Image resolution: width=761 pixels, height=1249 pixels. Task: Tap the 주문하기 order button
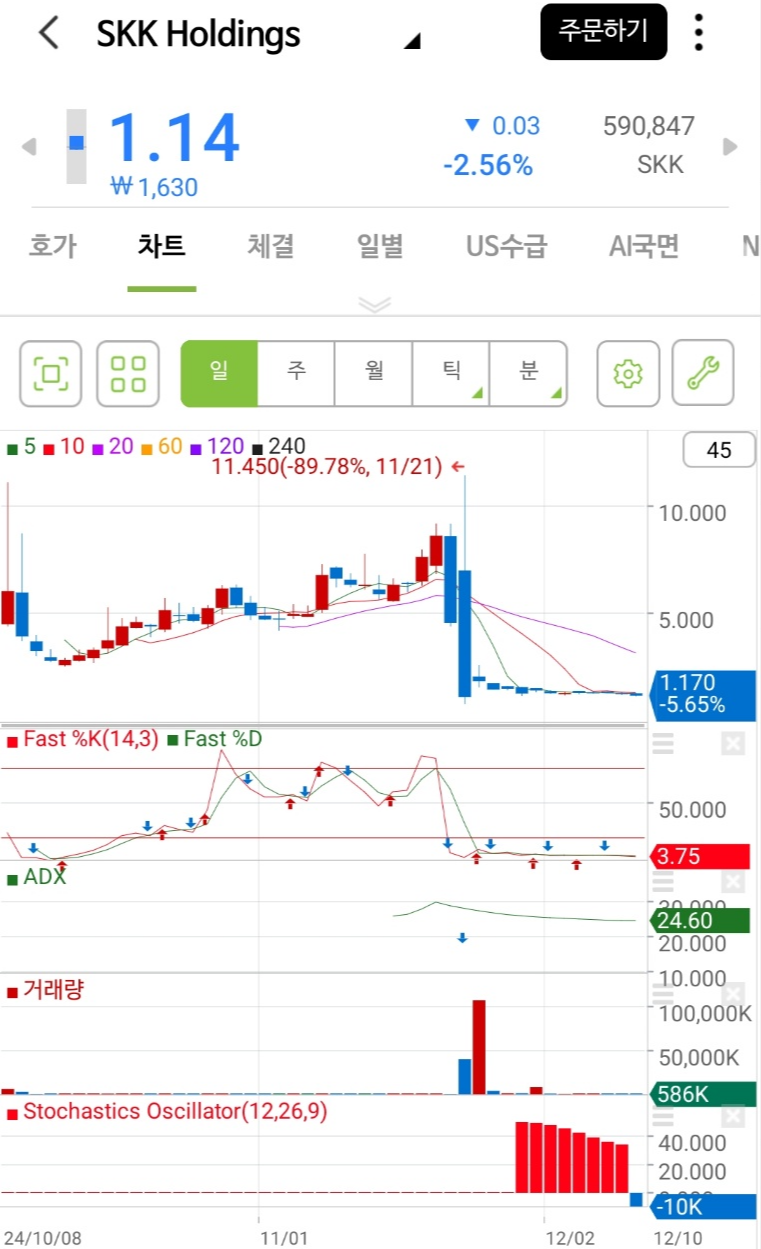tap(603, 32)
